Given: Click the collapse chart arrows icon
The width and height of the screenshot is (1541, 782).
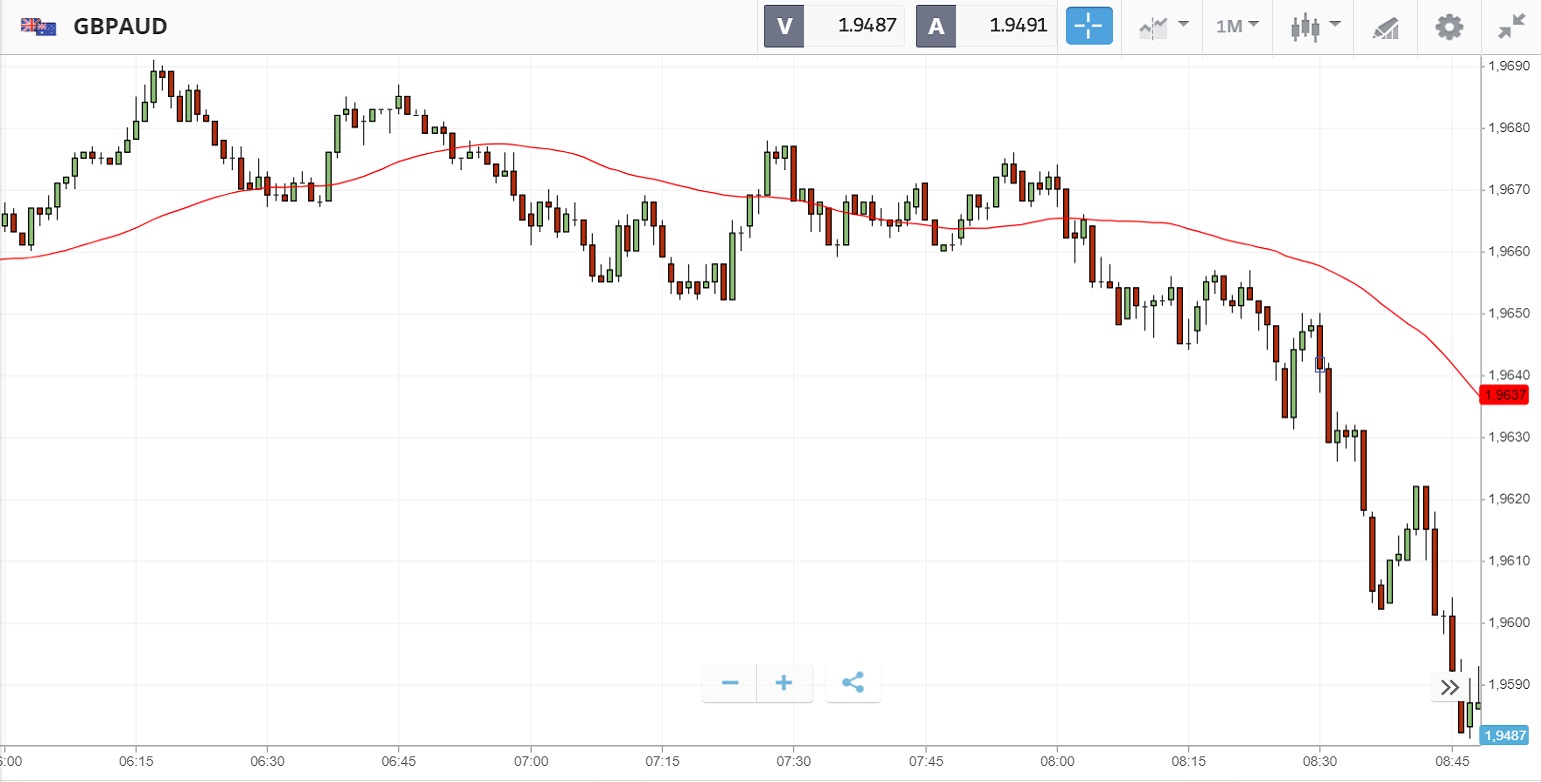Looking at the screenshot, I should pyautogui.click(x=1511, y=26).
